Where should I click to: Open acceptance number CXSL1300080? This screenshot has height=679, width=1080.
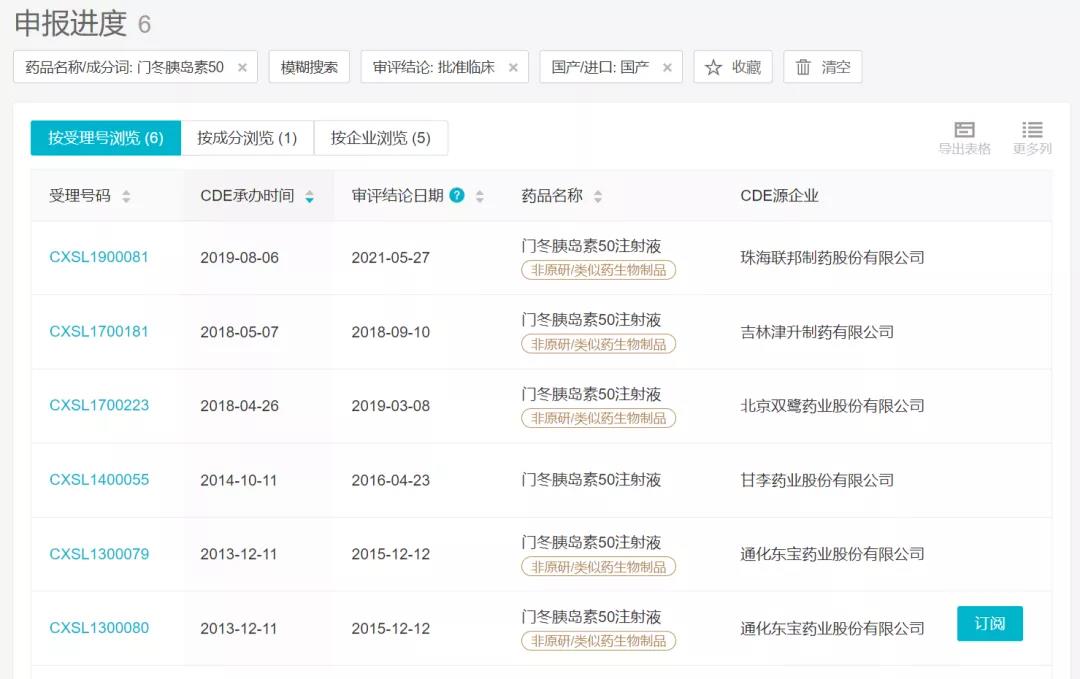click(99, 627)
